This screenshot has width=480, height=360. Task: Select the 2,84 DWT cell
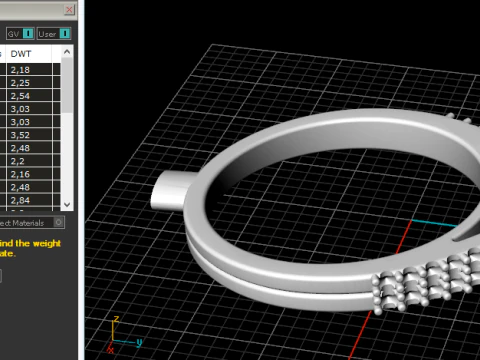pos(29,200)
